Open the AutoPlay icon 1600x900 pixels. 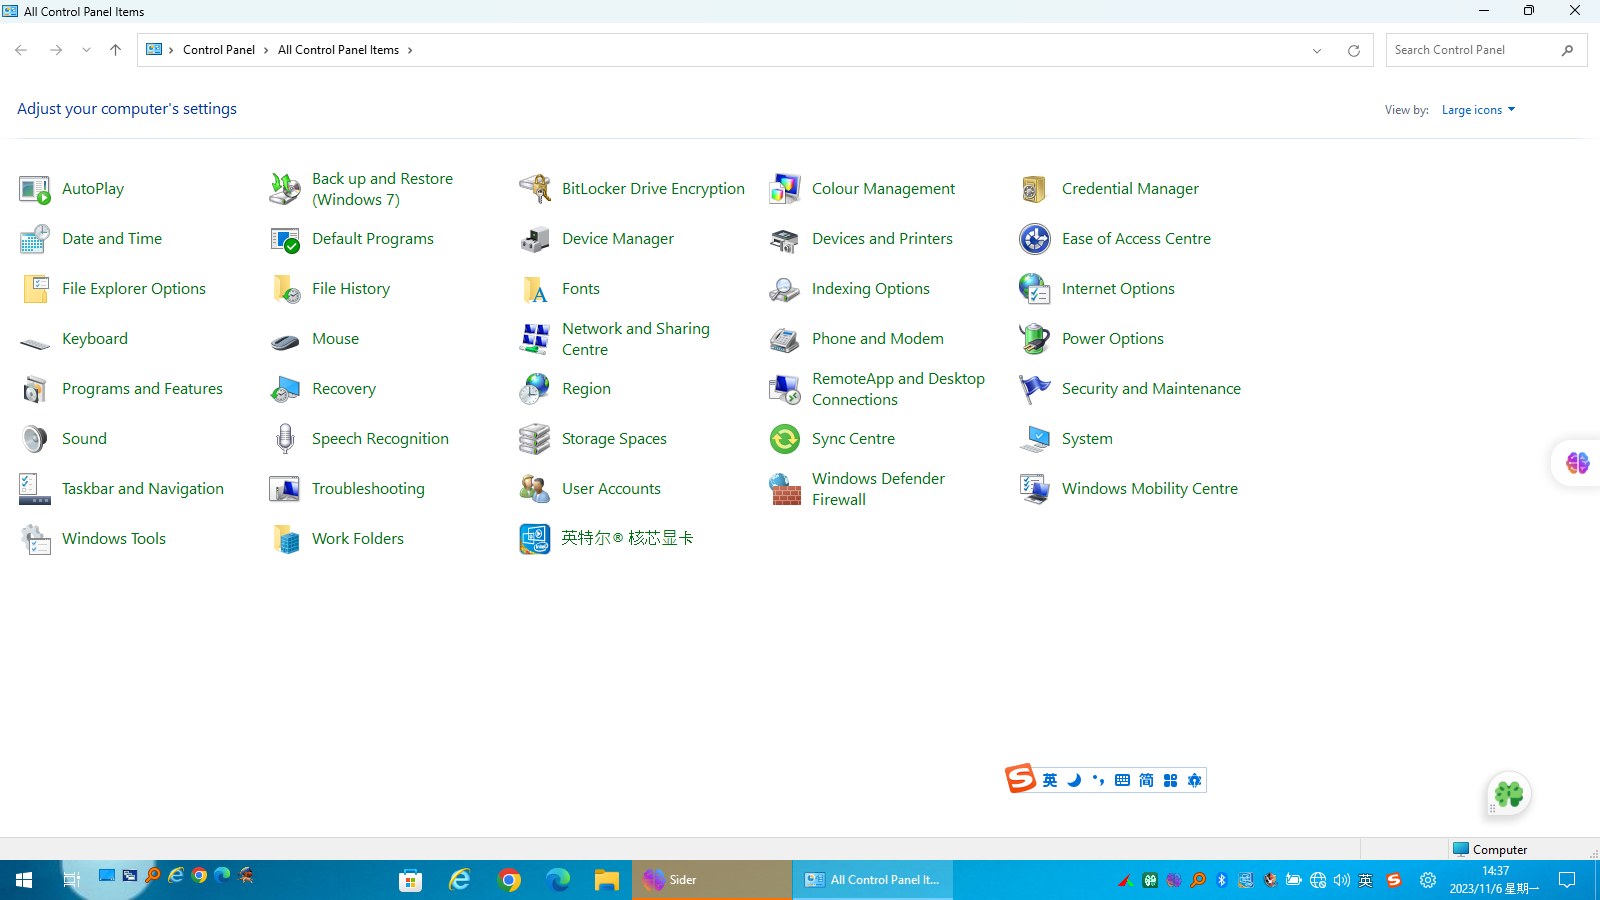tap(35, 189)
